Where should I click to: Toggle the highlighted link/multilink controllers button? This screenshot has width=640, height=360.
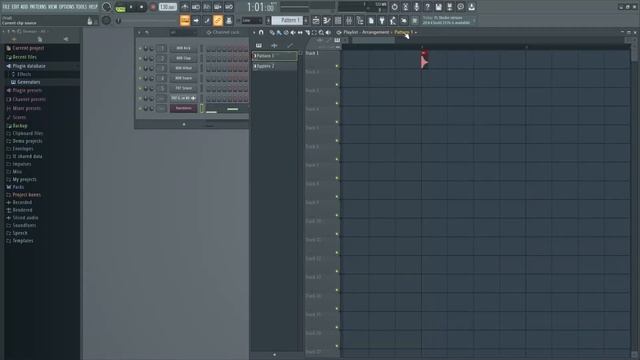click(218, 20)
